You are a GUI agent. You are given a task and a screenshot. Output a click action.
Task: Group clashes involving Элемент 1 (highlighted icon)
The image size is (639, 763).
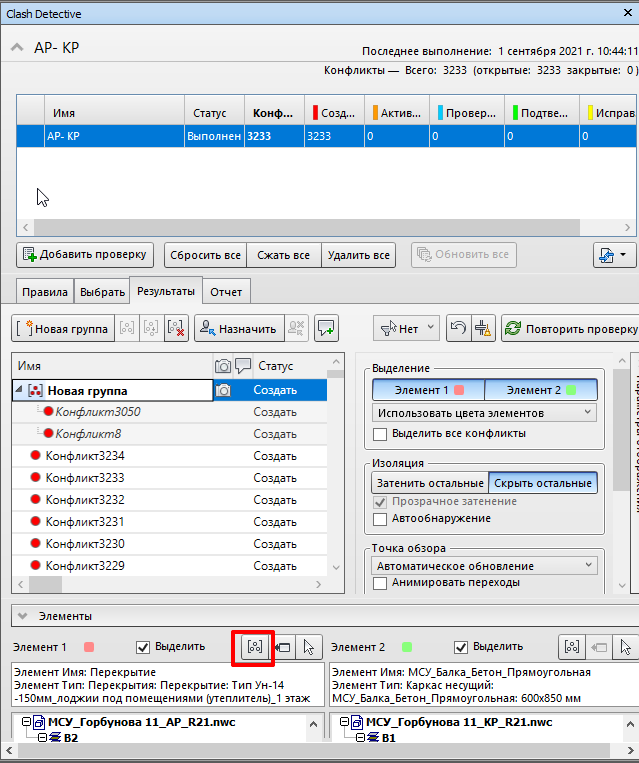253,647
